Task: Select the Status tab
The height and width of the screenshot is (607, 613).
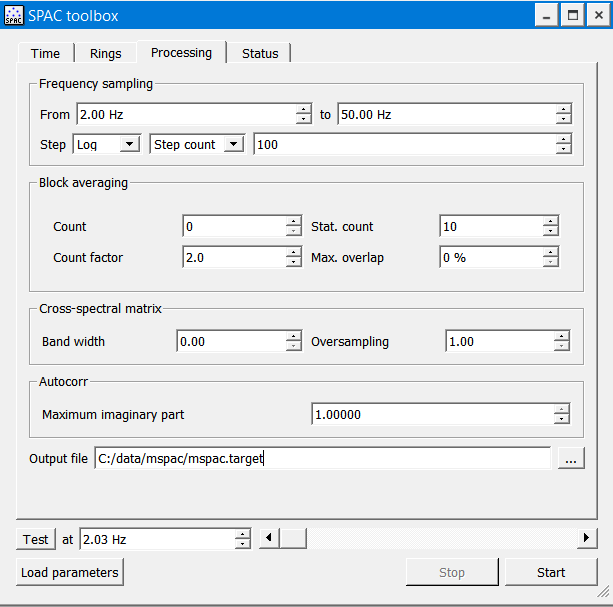Action: click(260, 54)
